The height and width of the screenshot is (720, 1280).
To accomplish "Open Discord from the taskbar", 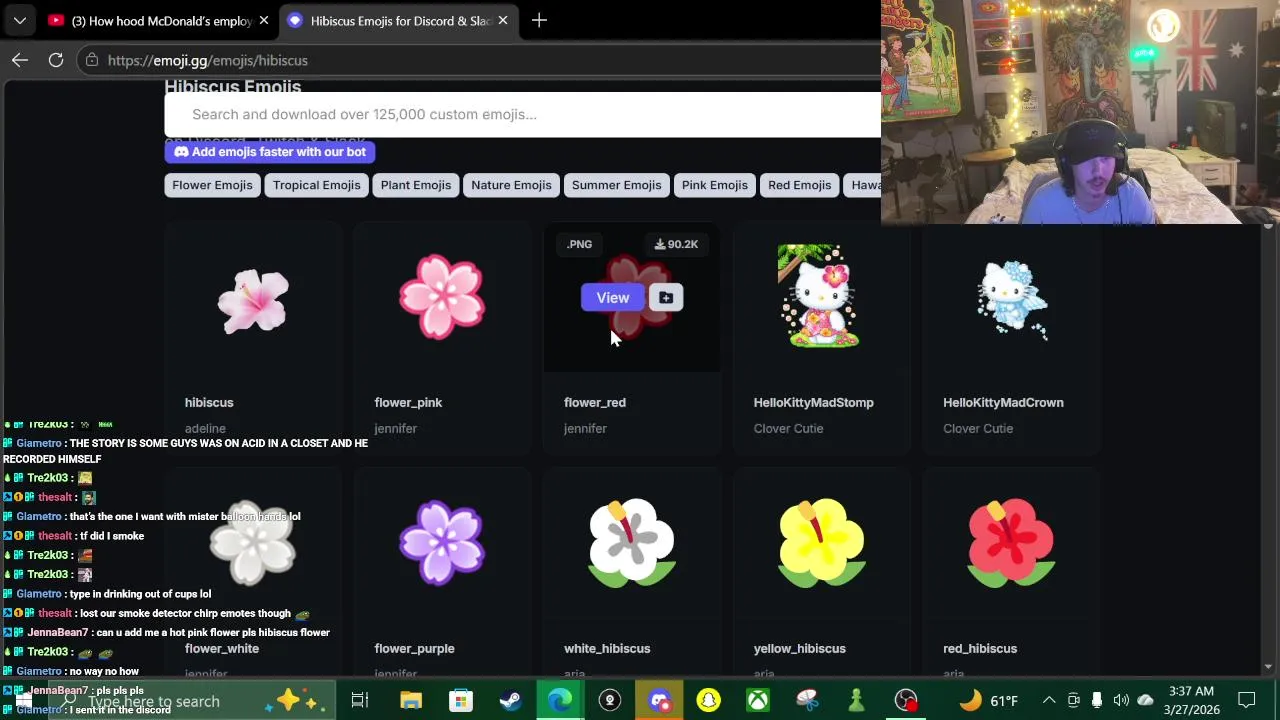I will [659, 700].
